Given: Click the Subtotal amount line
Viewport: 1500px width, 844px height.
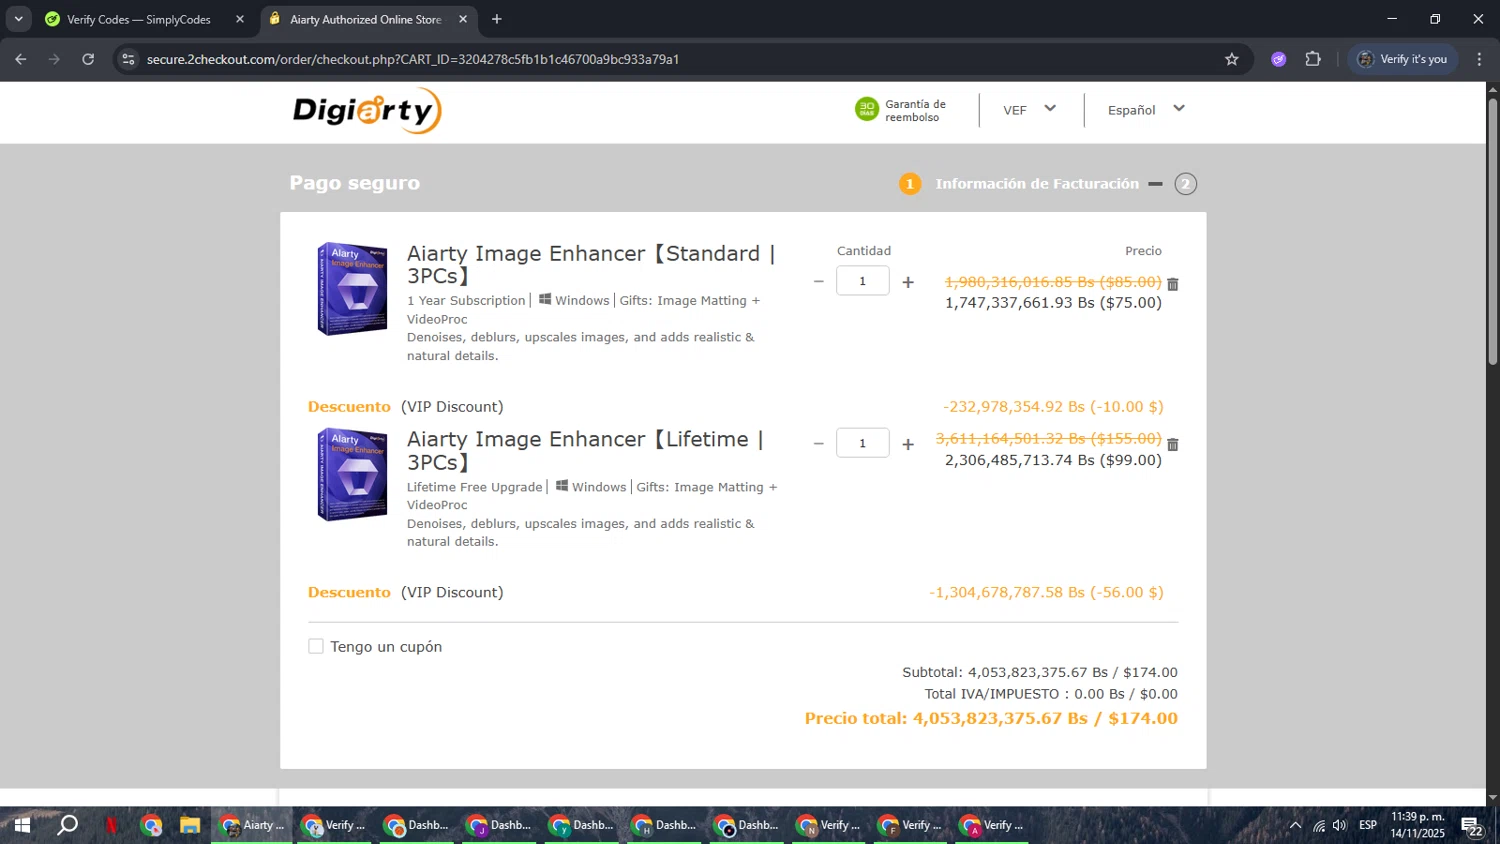Looking at the screenshot, I should click(1040, 672).
